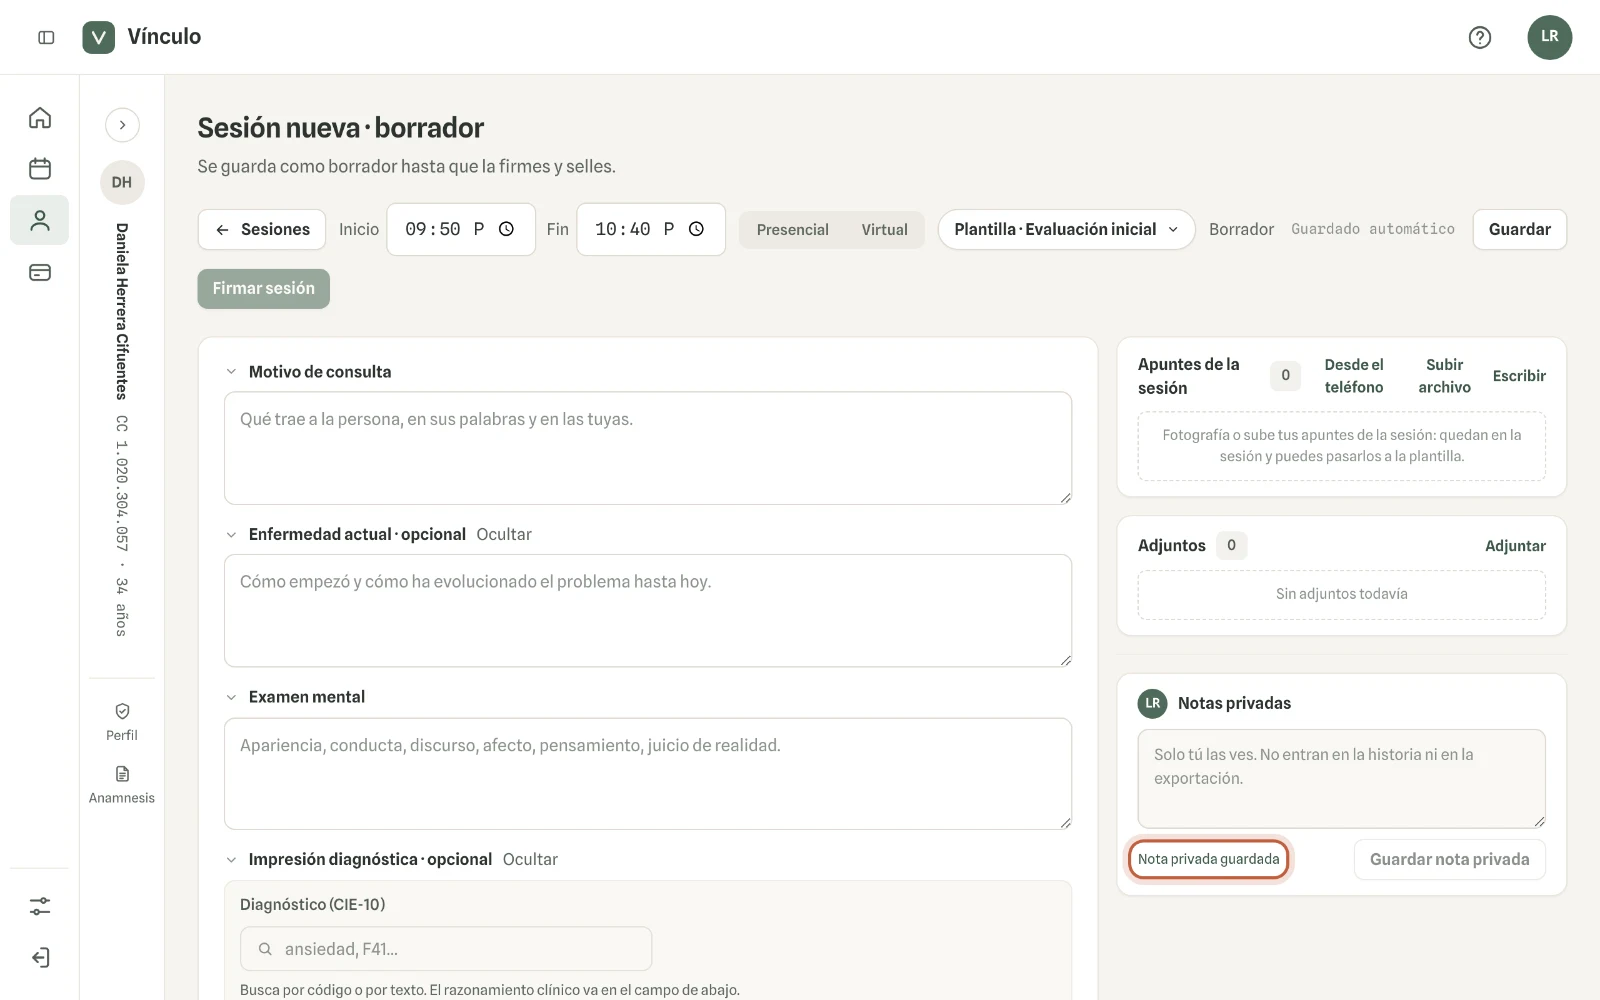Click the logout icon in sidebar
This screenshot has height=1000, width=1600.
coord(40,958)
